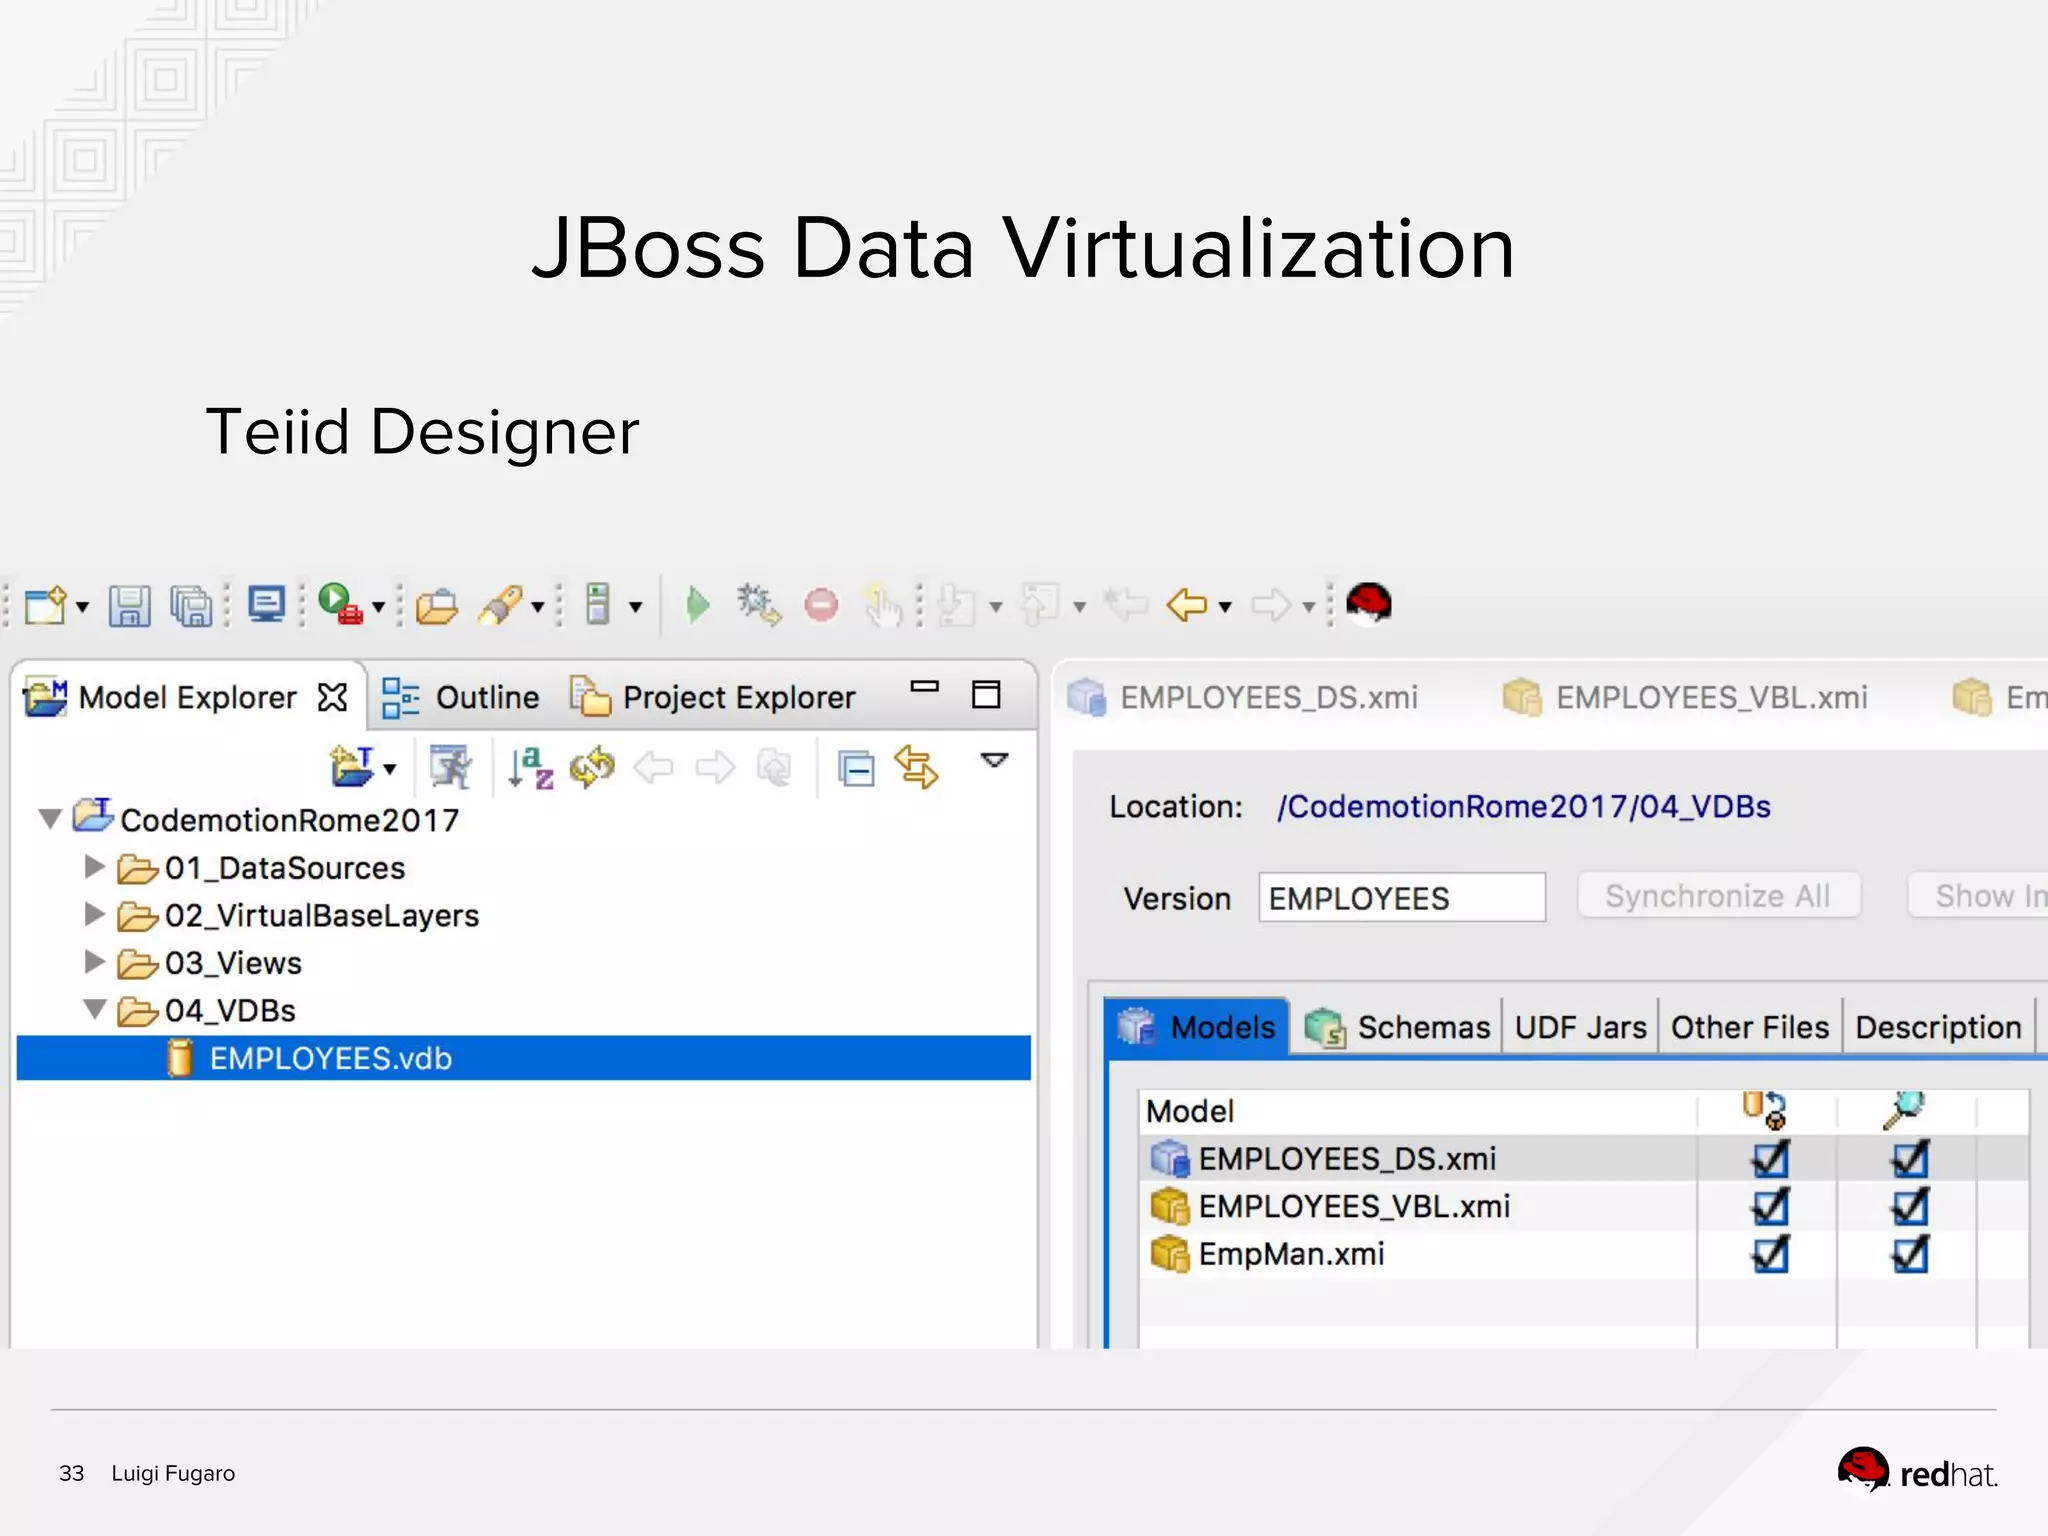2048x1536 pixels.
Task: Open the search dropdown arrow beside flashlight
Action: coord(538,607)
